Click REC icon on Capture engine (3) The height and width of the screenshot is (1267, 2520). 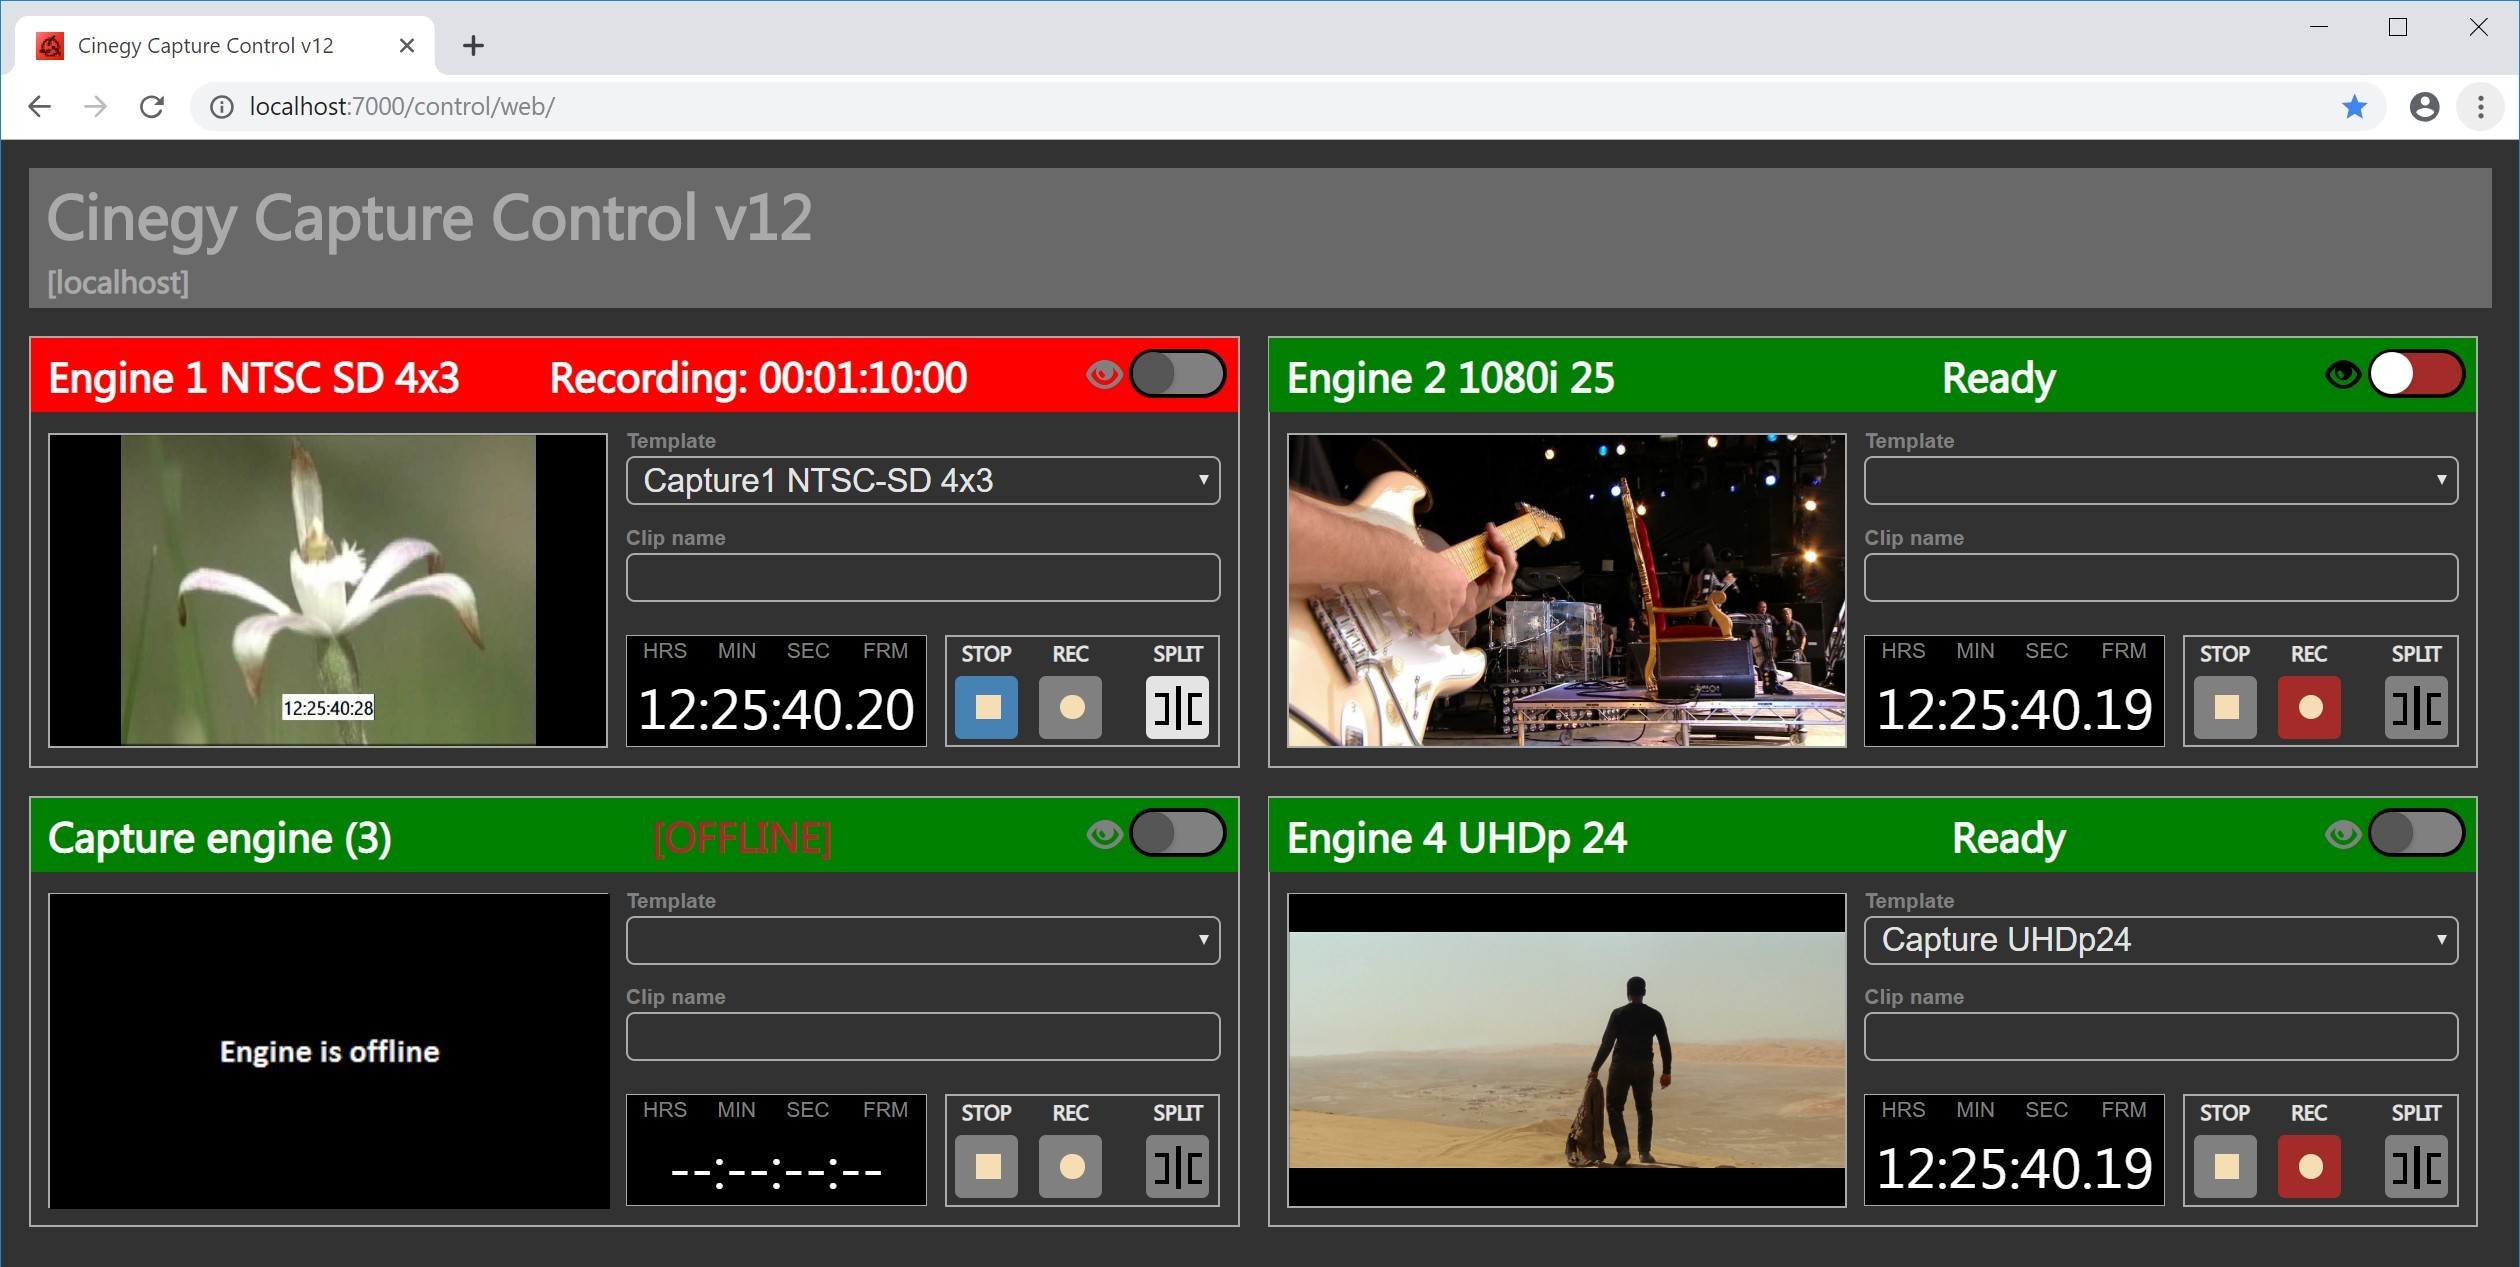[1070, 1166]
